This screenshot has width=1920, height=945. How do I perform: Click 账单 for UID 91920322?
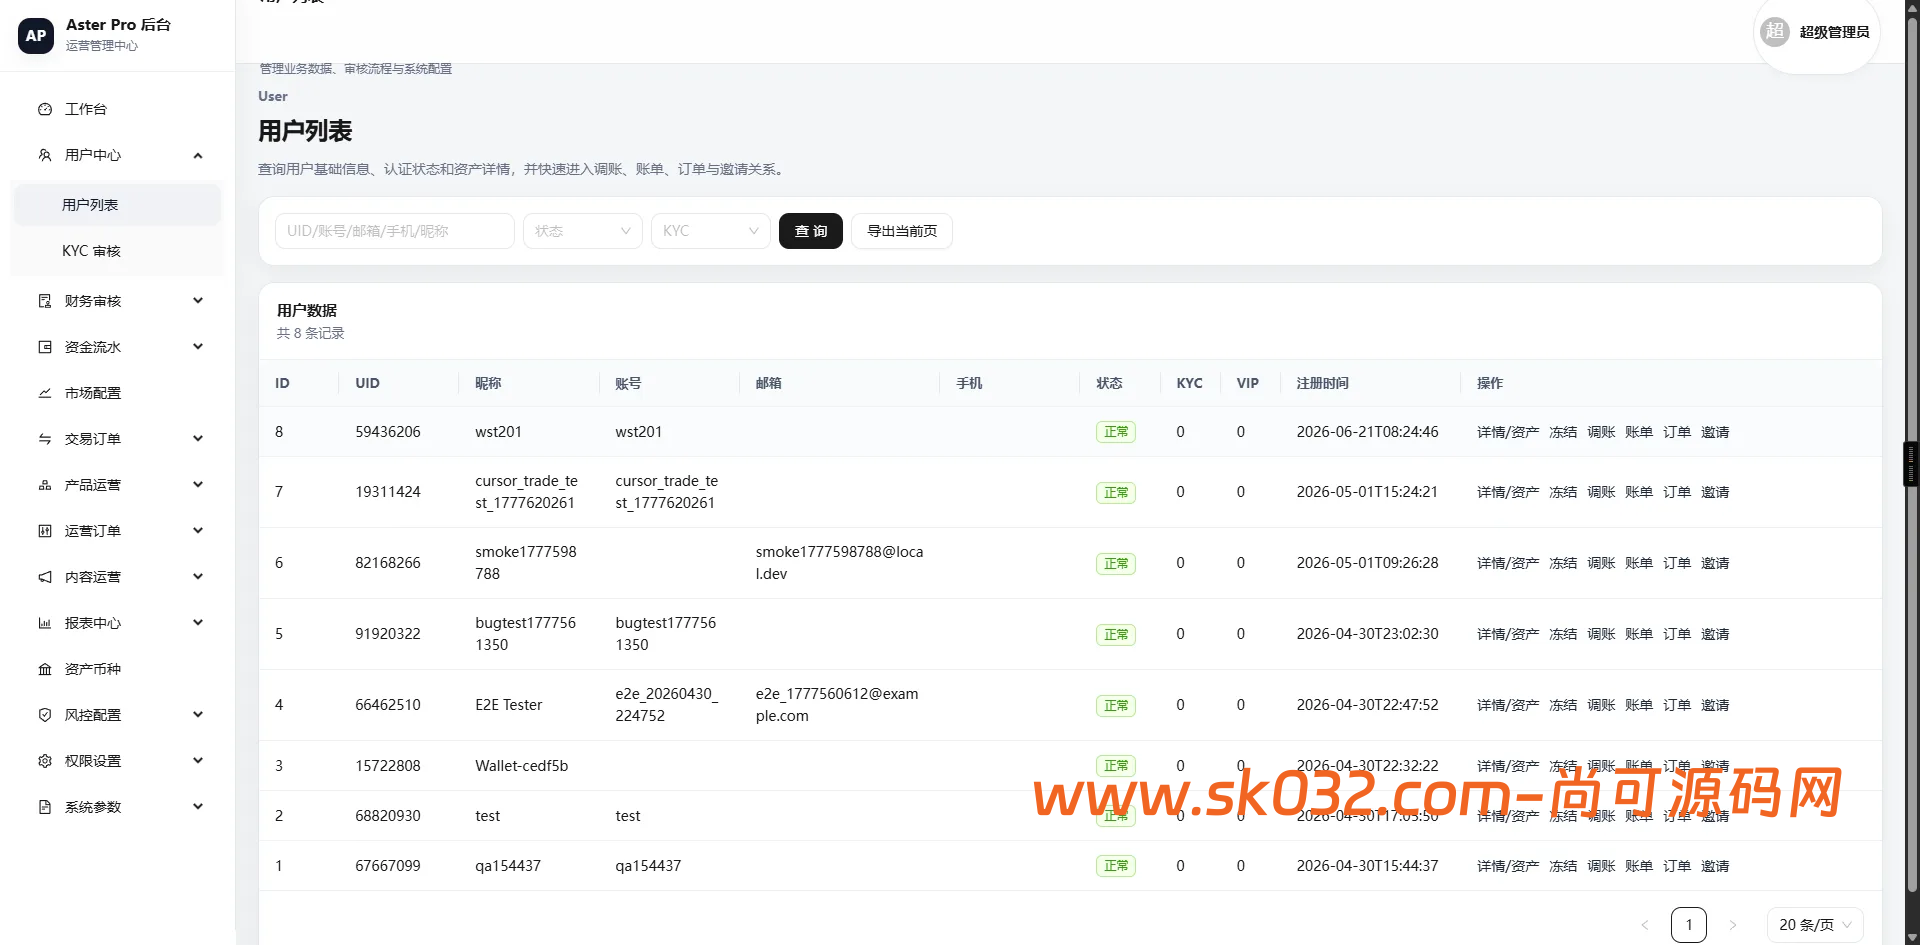pos(1639,634)
